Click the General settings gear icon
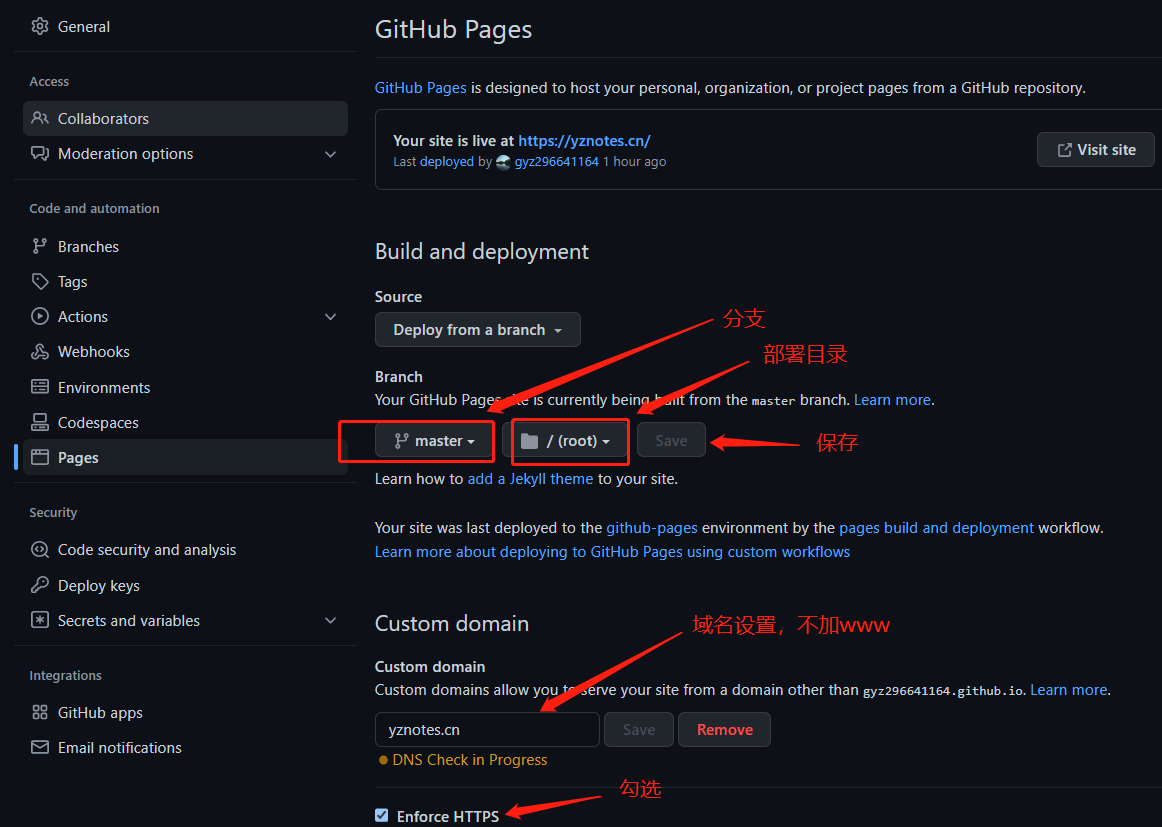 (39, 26)
